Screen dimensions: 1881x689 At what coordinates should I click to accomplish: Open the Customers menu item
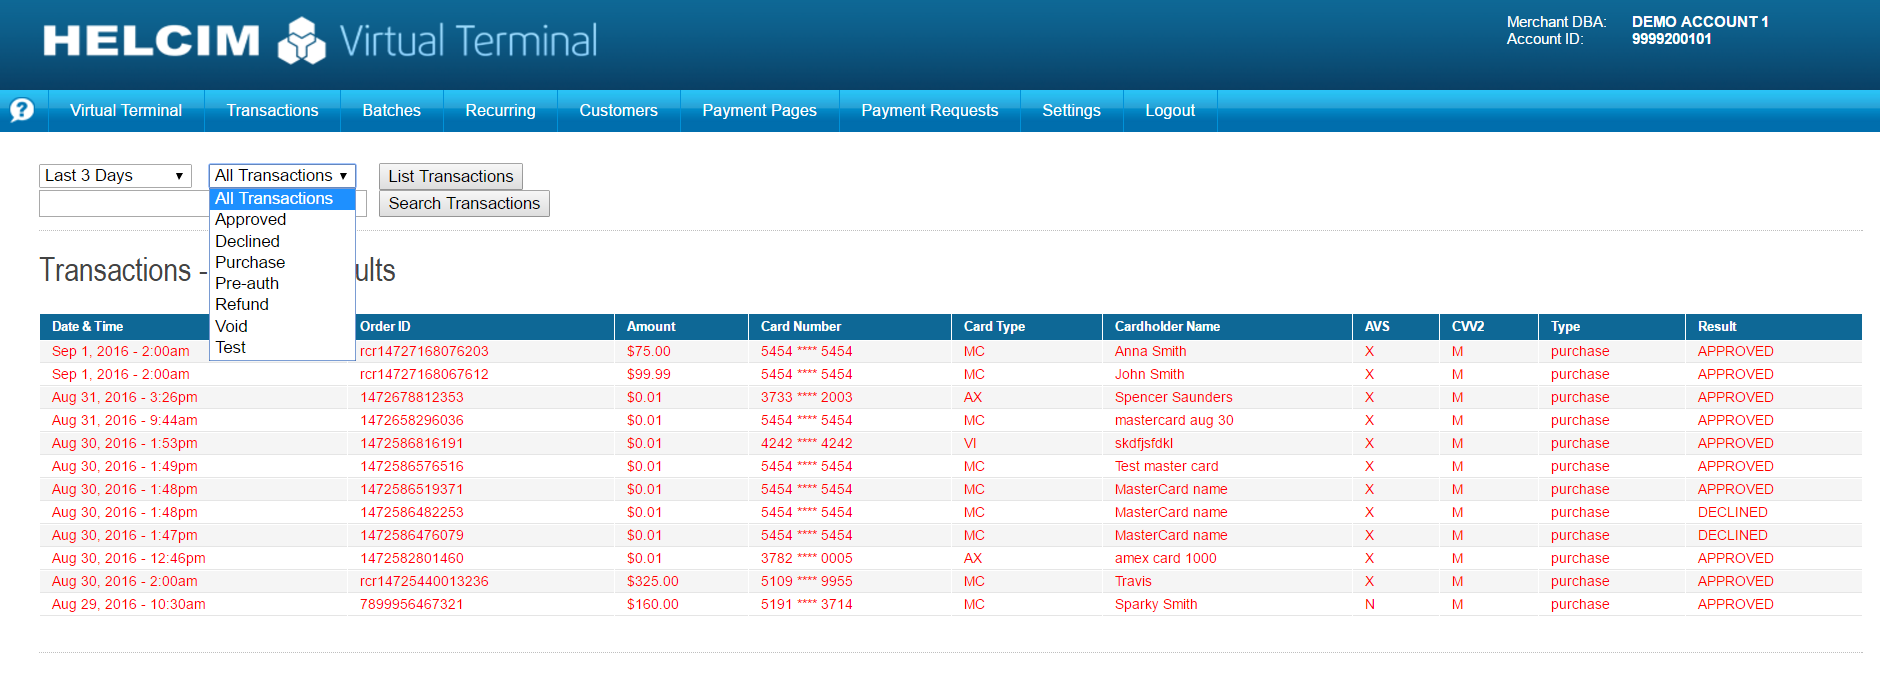click(x=618, y=111)
